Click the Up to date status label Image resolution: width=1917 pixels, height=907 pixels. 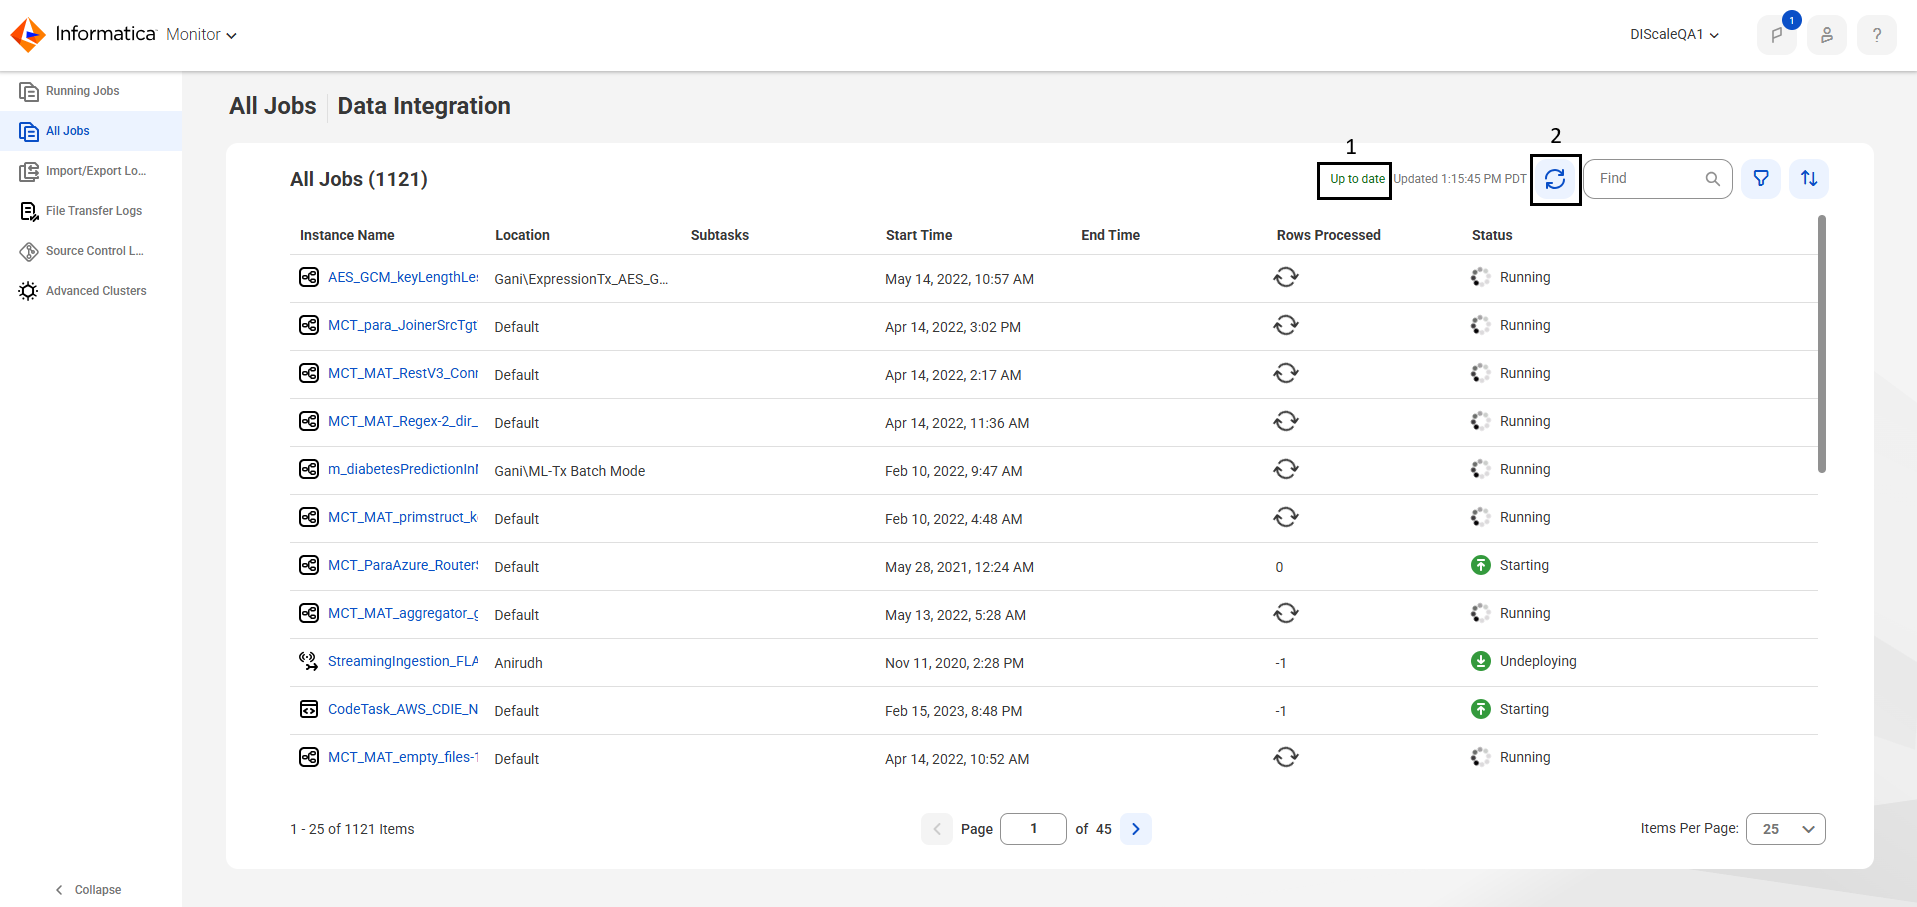(1357, 179)
